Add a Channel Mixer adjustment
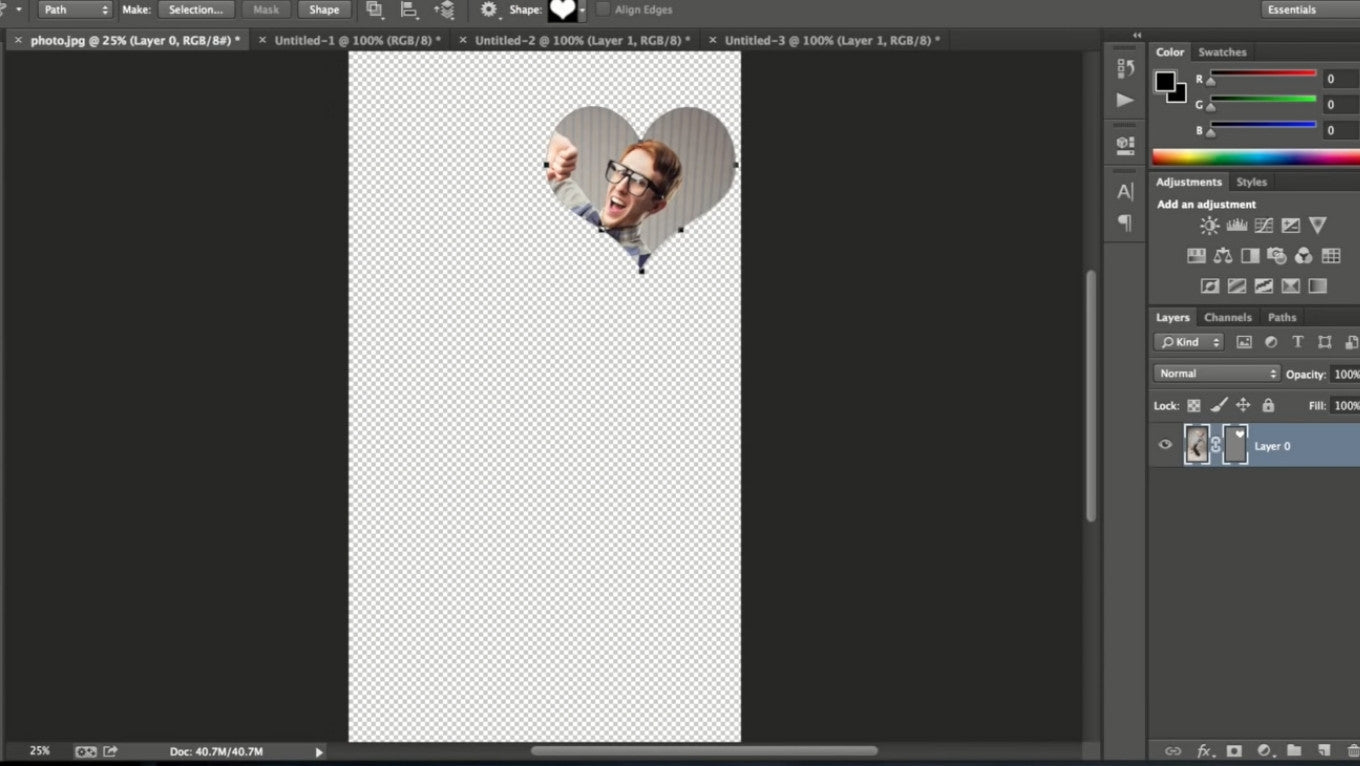The image size is (1360, 766). click(1304, 256)
